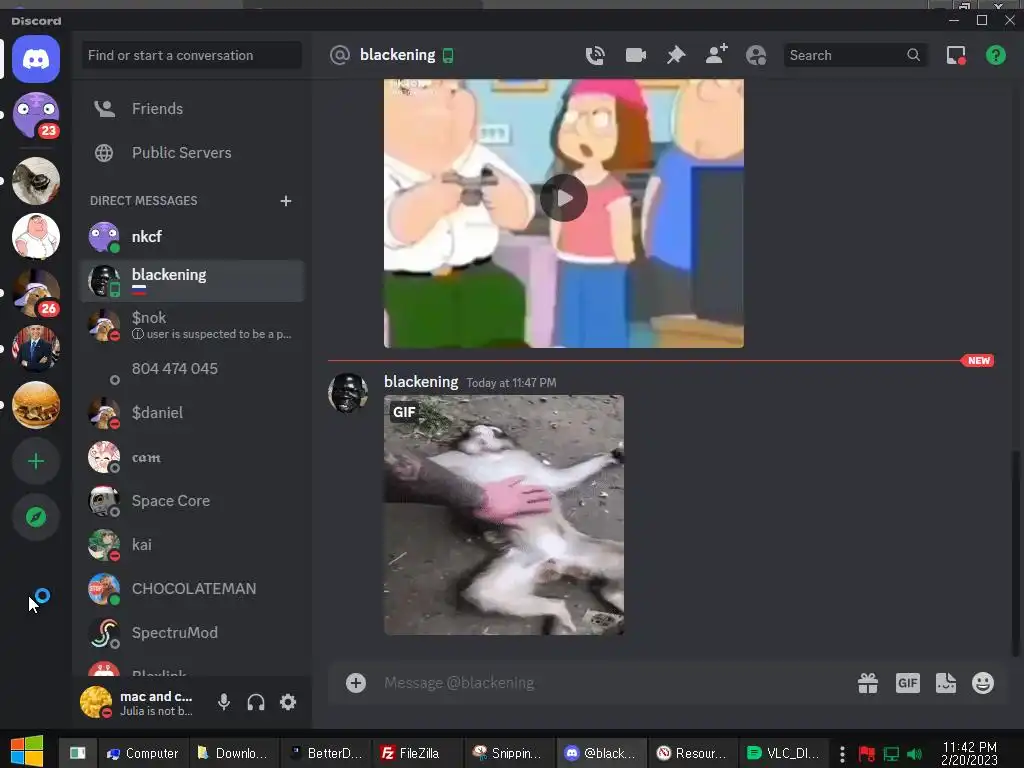Play the Family Guy video

[x=564, y=198]
